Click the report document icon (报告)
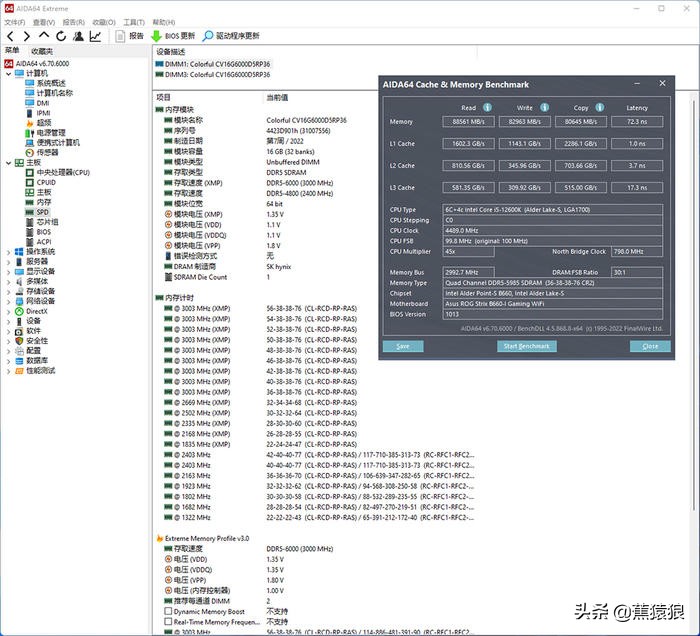700x636 pixels. coord(120,36)
